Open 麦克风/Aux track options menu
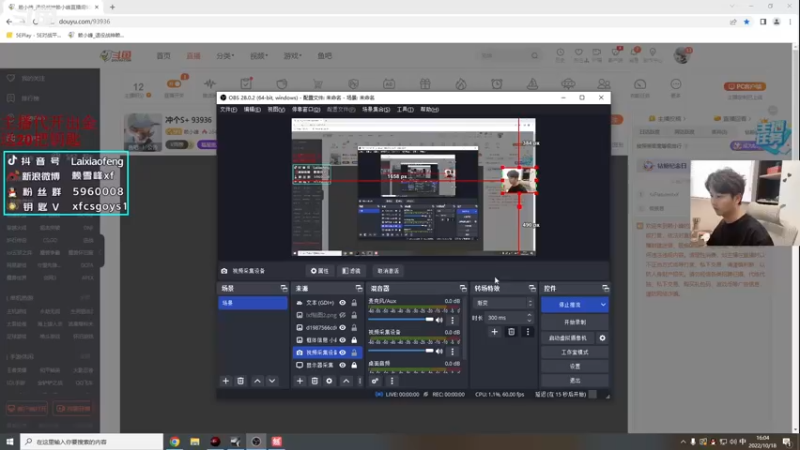This screenshot has height=450, width=800. point(452,320)
